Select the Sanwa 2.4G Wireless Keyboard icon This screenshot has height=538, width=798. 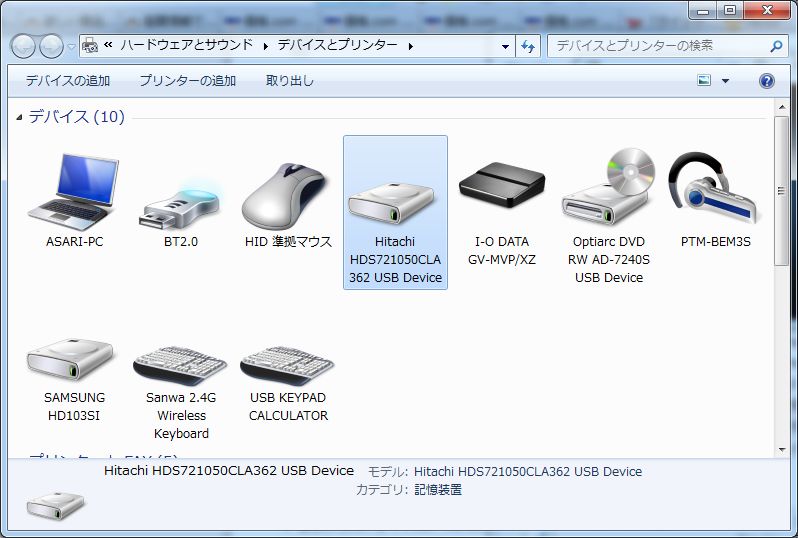coord(180,365)
